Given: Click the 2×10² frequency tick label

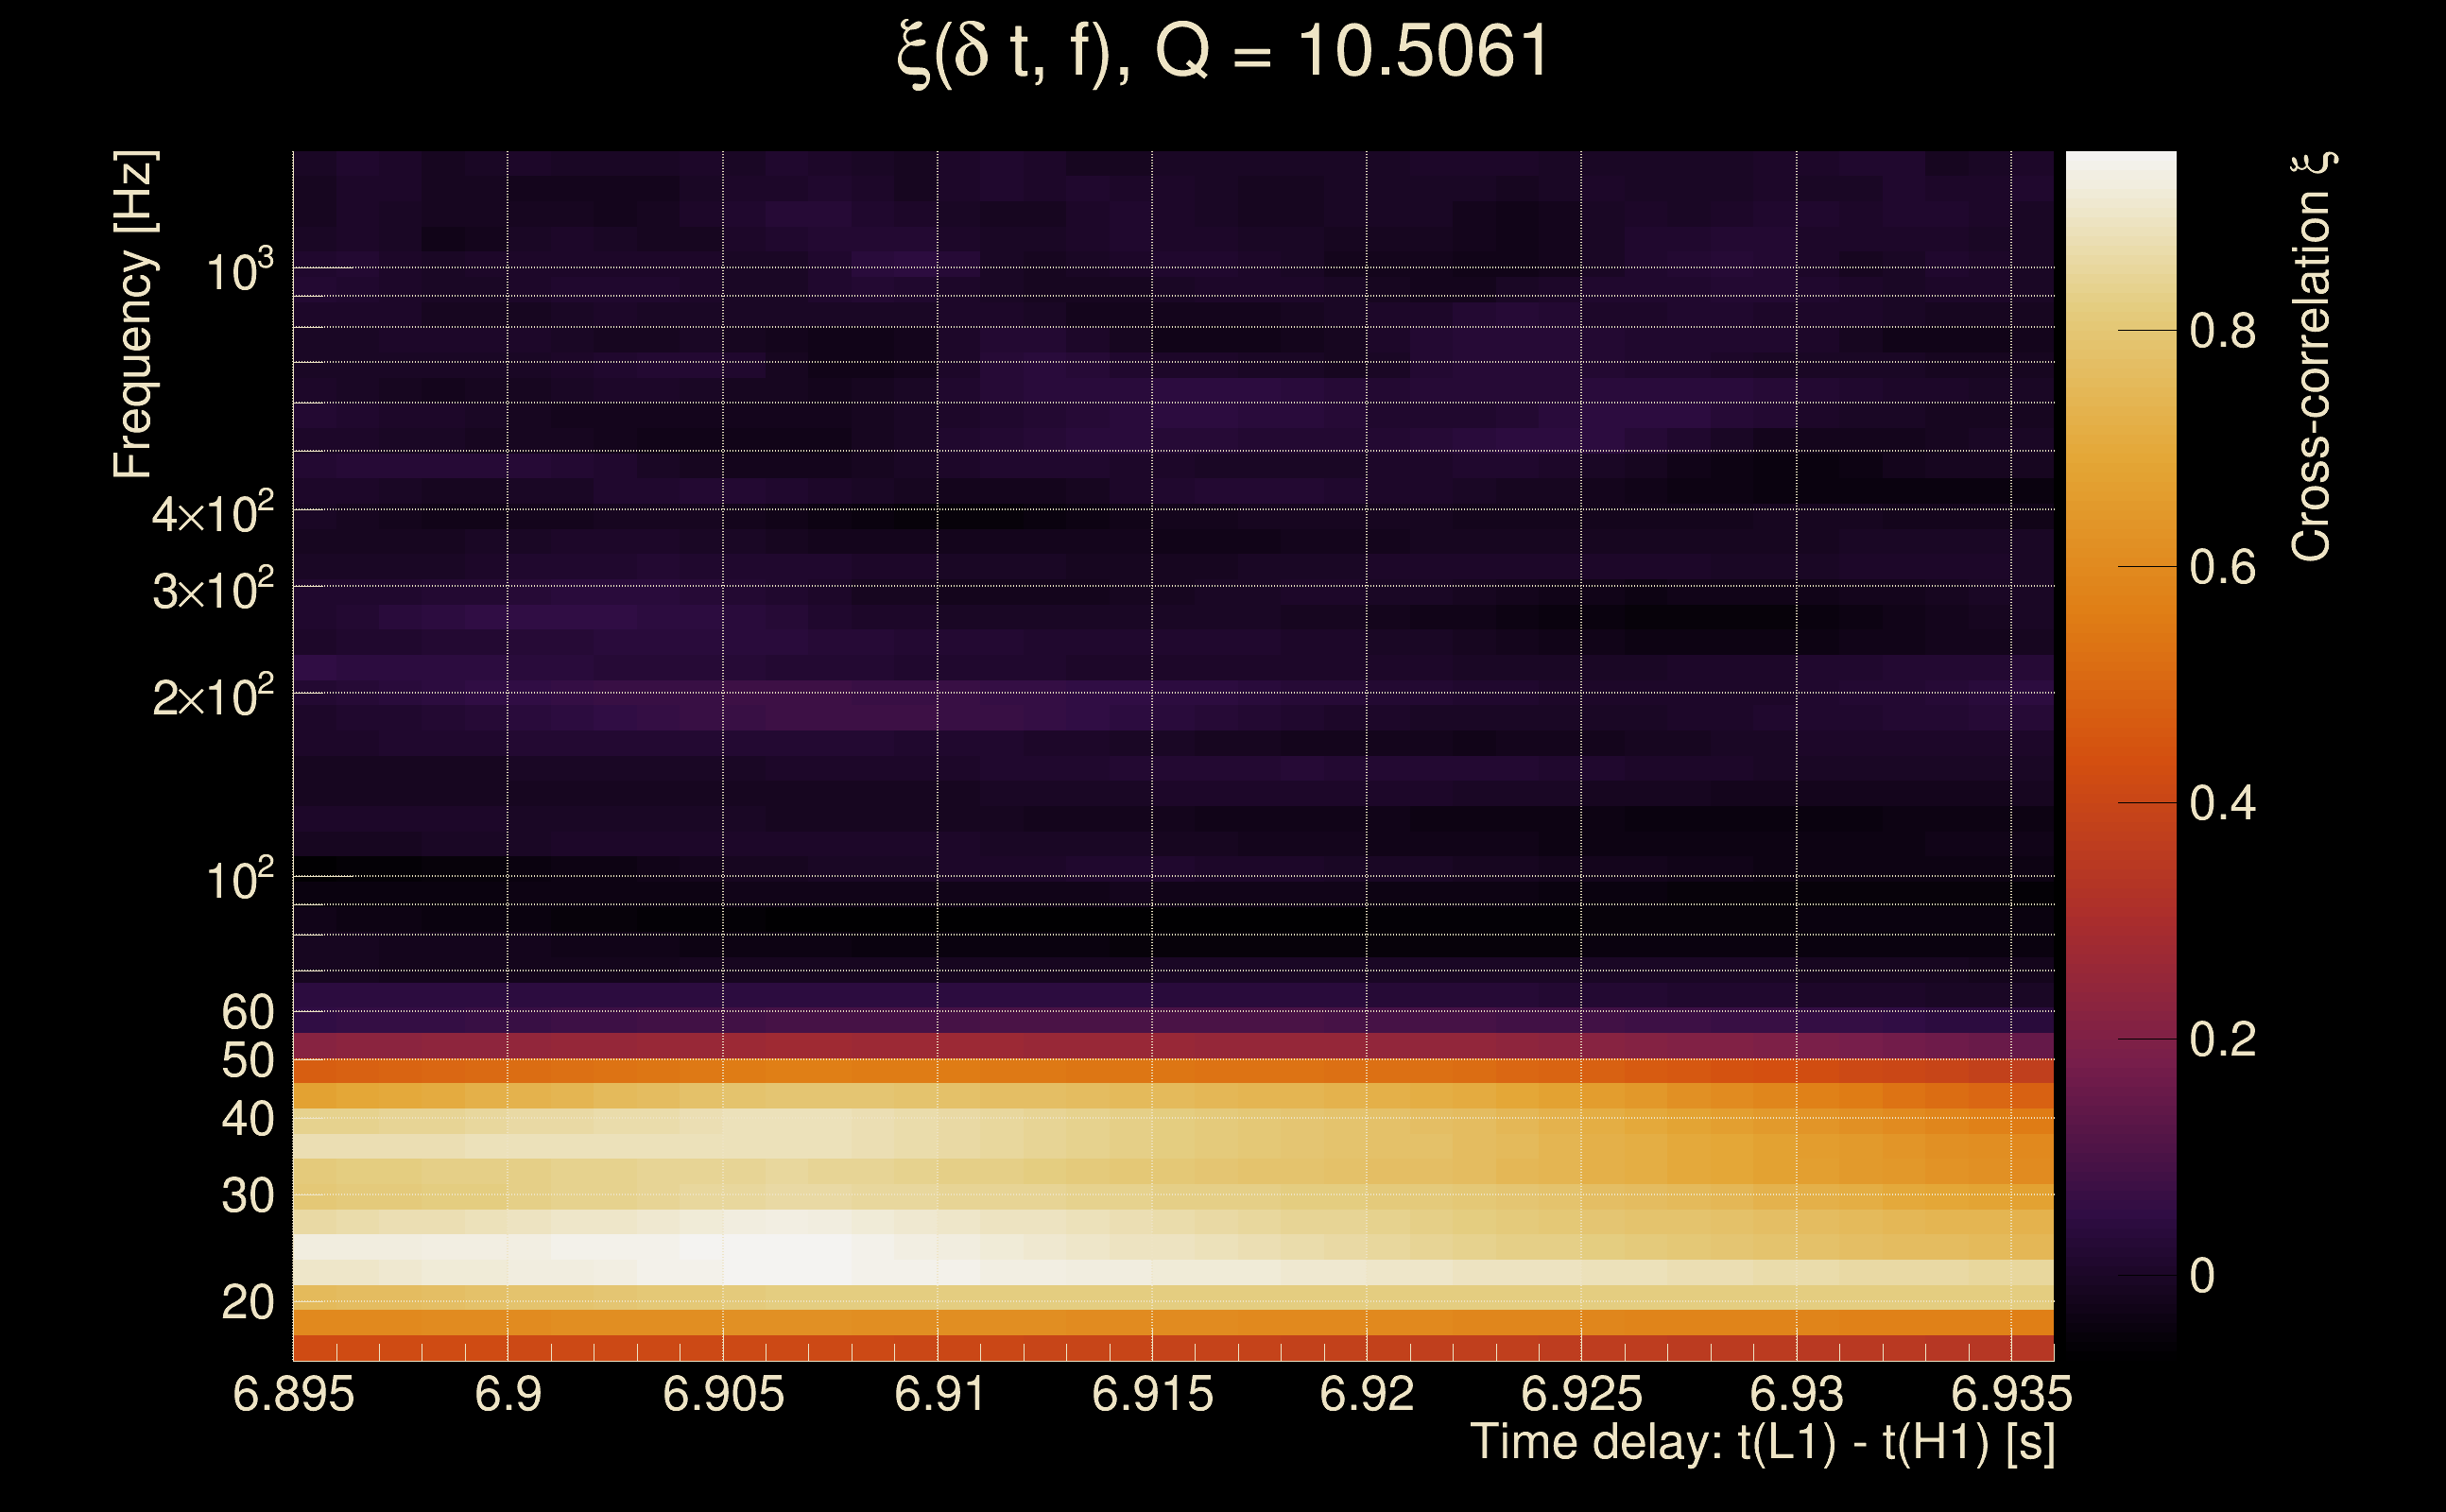Looking at the screenshot, I should pos(212,696).
